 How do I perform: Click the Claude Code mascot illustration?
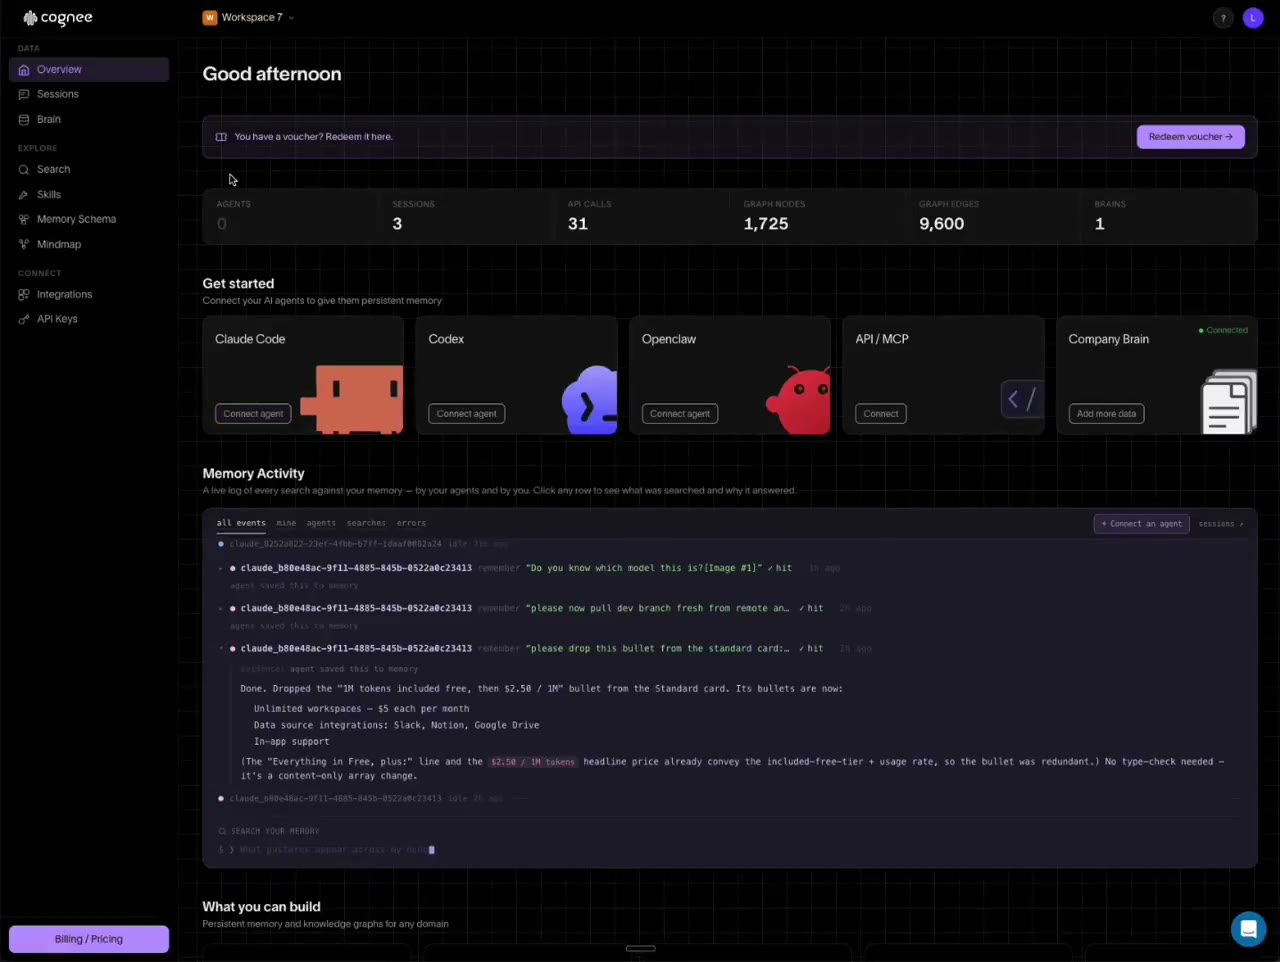pyautogui.click(x=352, y=399)
